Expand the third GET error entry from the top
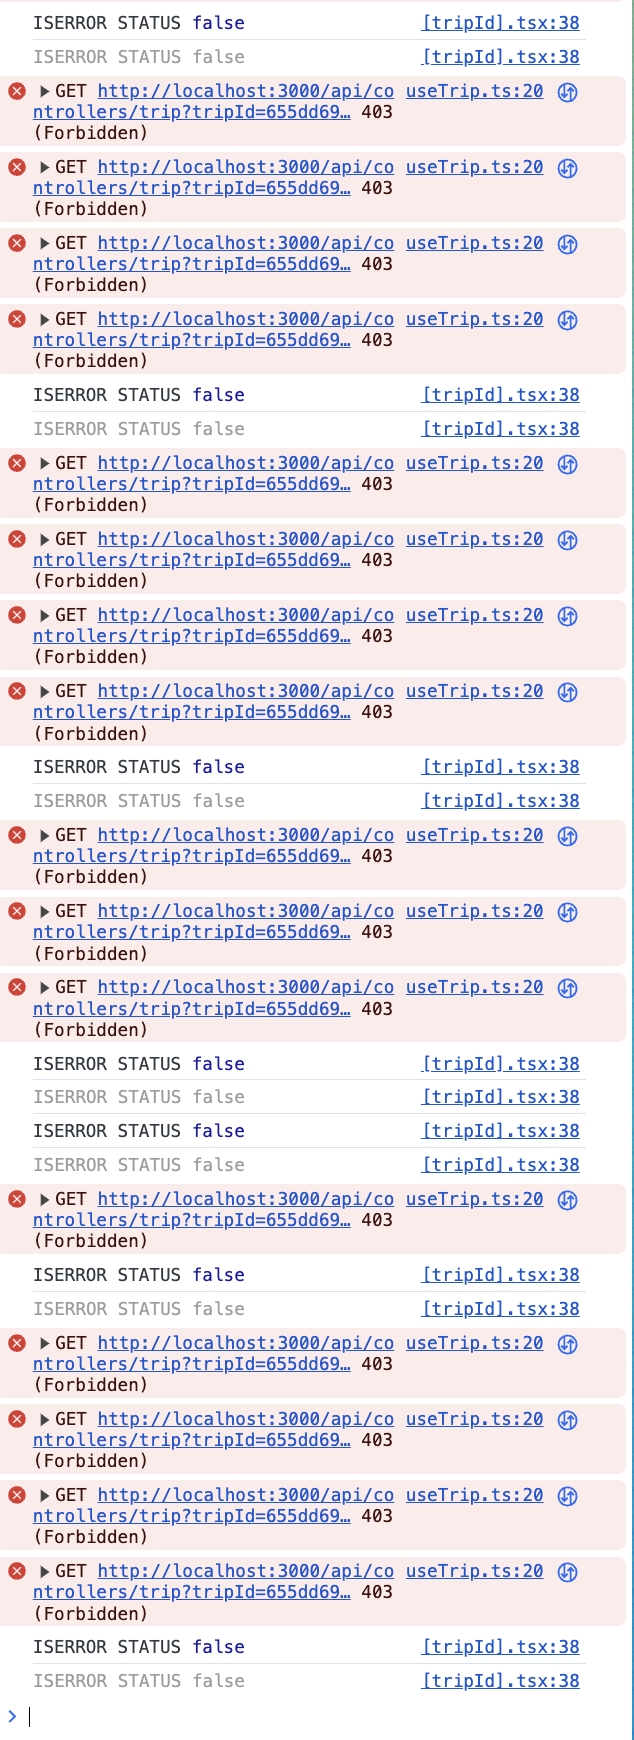 [44, 243]
